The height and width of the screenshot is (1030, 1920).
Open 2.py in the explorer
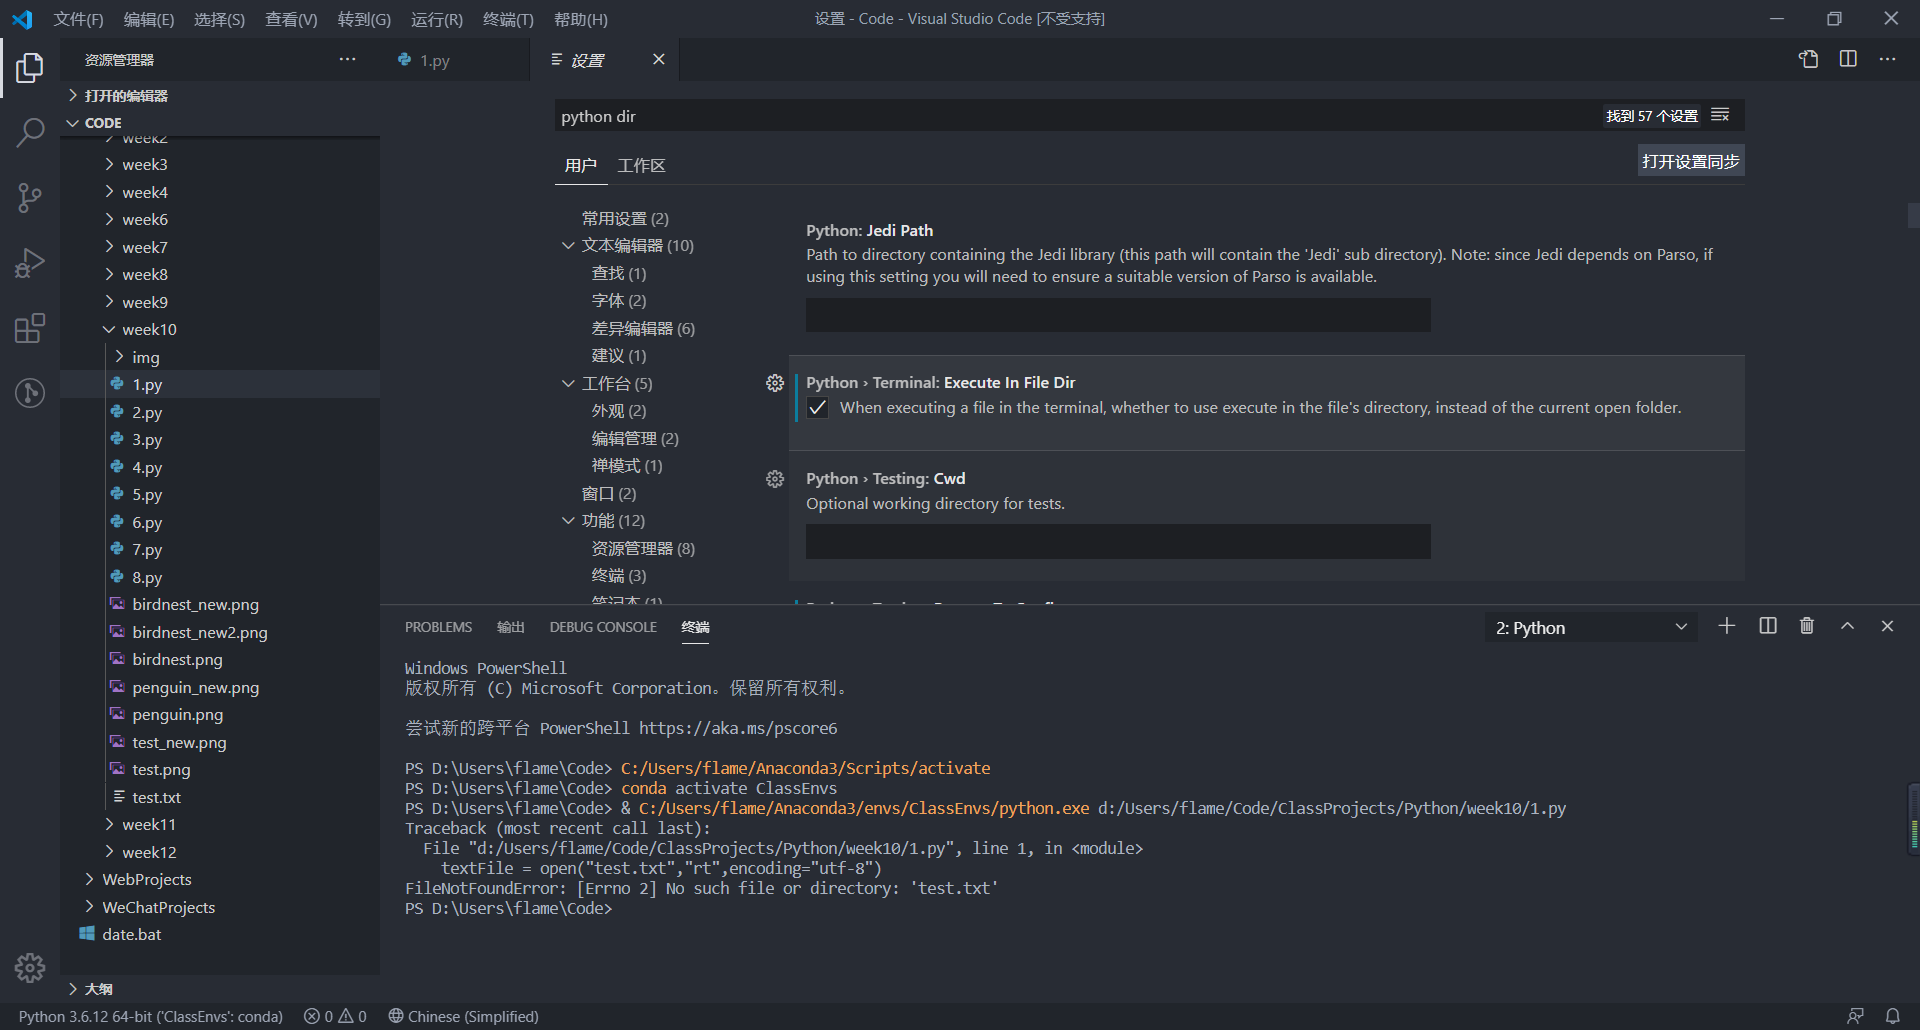[x=147, y=412]
